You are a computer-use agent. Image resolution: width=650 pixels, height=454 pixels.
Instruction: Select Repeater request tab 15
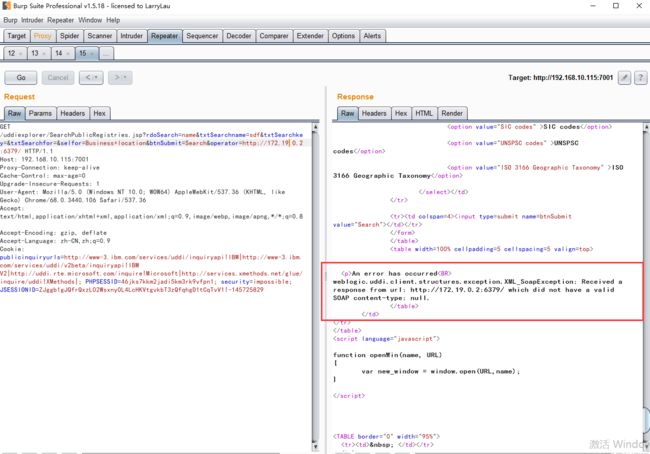[87, 53]
